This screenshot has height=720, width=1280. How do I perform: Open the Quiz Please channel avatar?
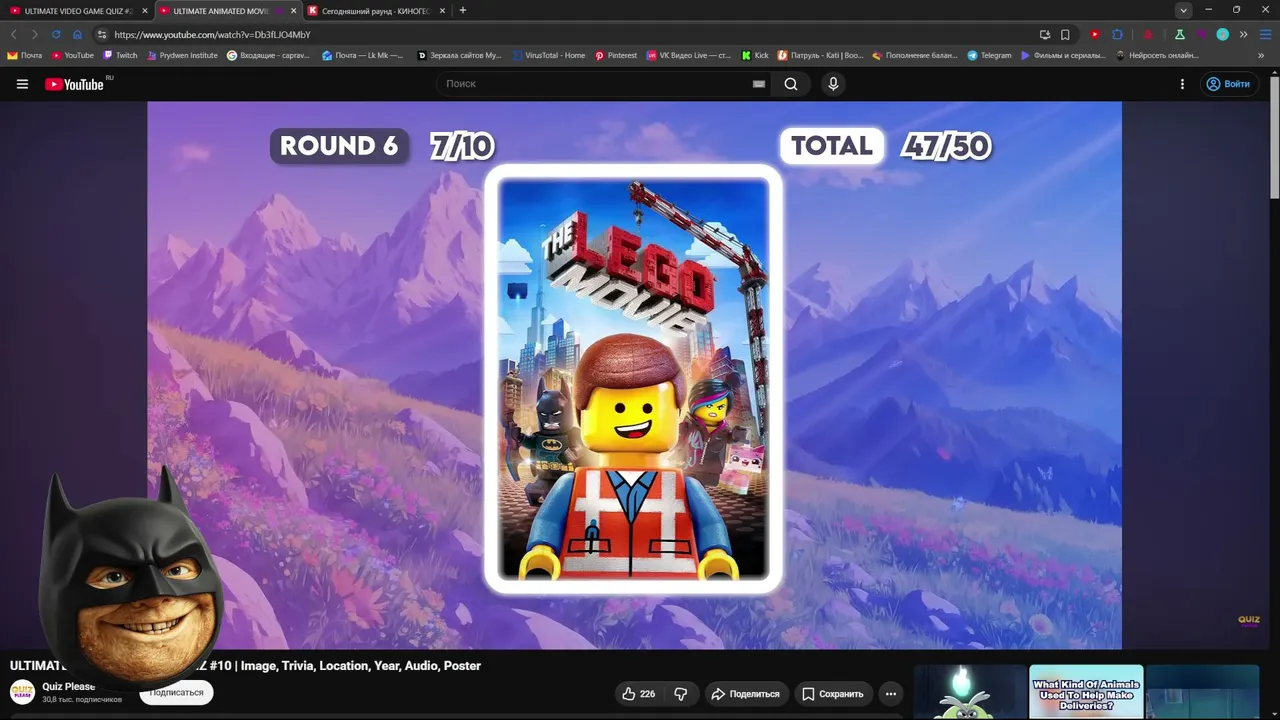22,692
